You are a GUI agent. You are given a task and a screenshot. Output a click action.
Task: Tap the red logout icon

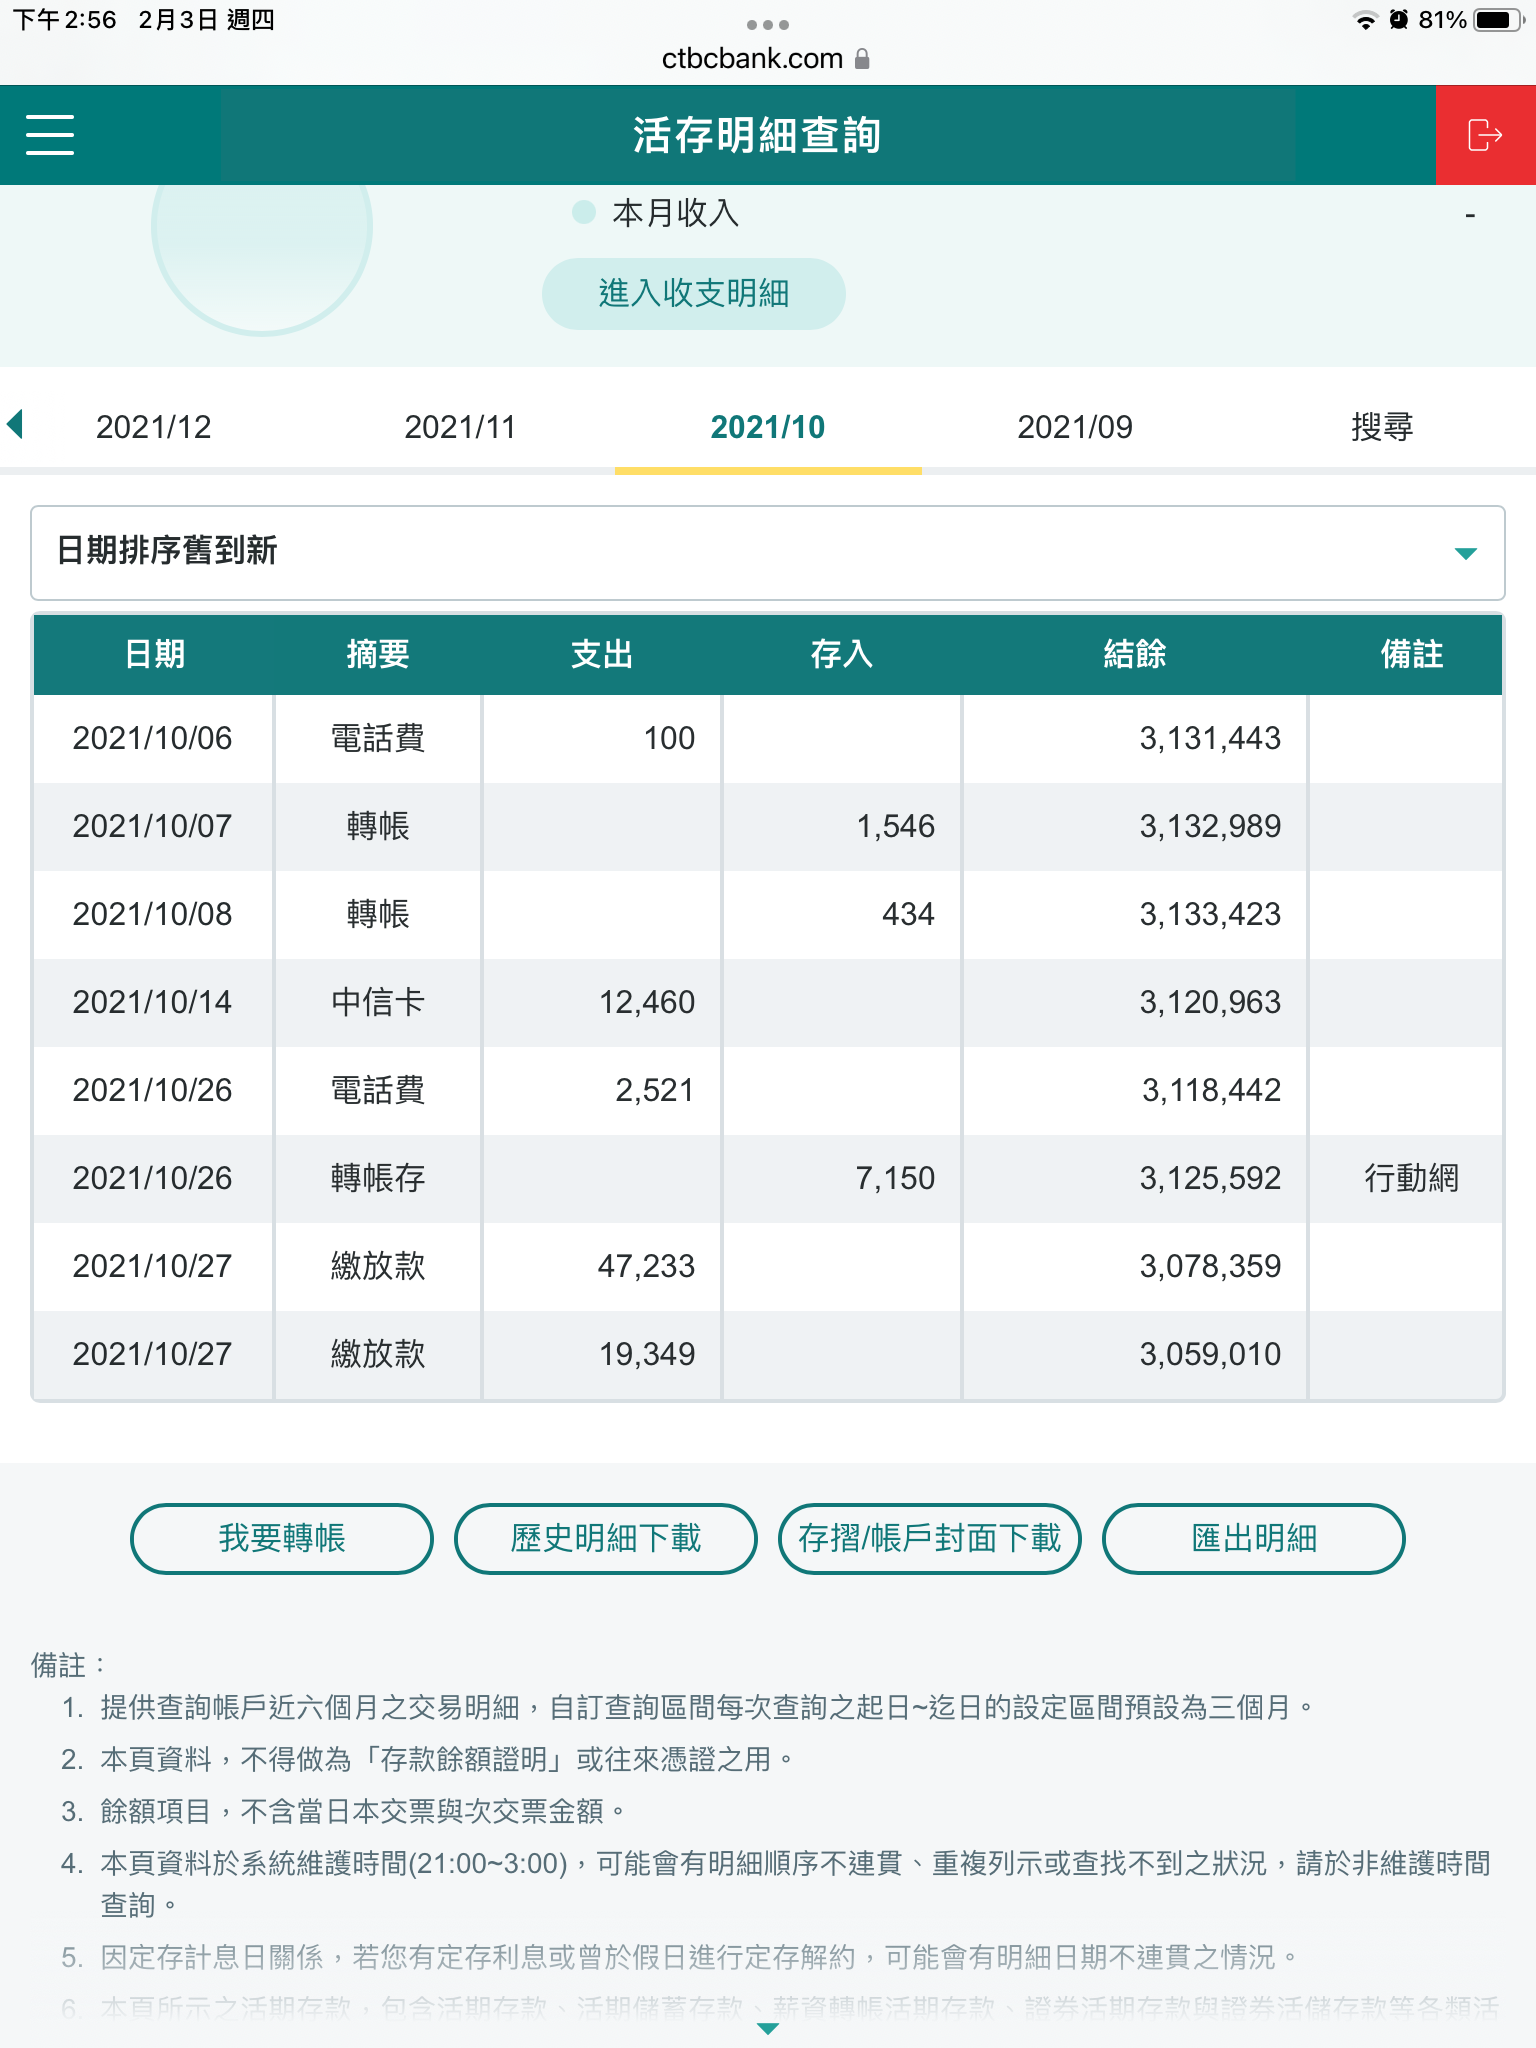click(x=1485, y=135)
